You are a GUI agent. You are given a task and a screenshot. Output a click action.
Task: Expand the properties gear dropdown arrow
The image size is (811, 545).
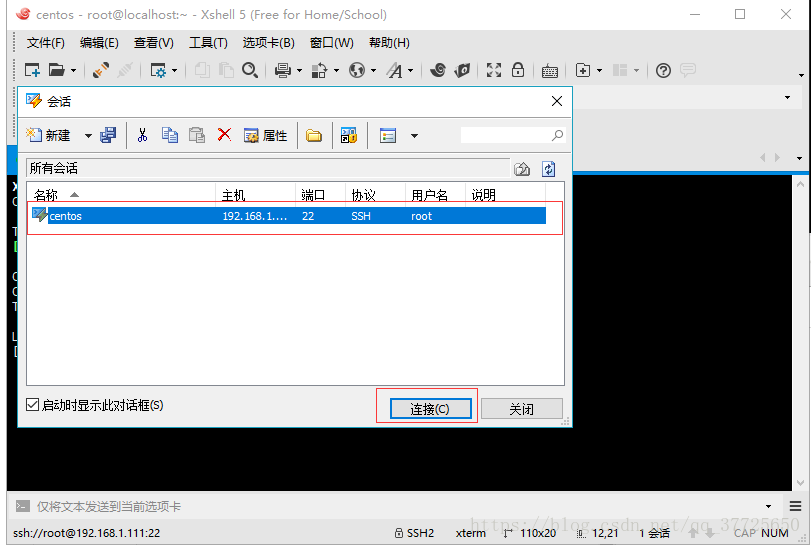tap(174, 70)
